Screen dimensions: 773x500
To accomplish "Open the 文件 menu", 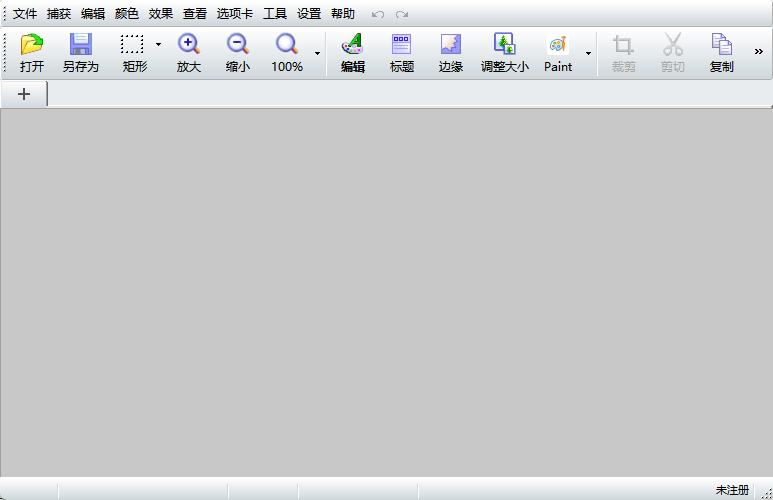I will [x=25, y=14].
